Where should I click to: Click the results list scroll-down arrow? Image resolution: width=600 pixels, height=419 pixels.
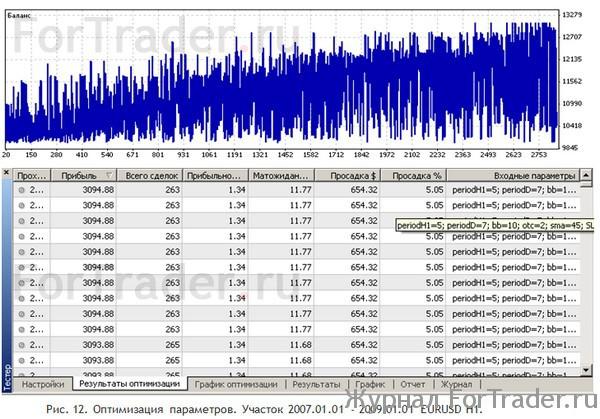(586, 370)
